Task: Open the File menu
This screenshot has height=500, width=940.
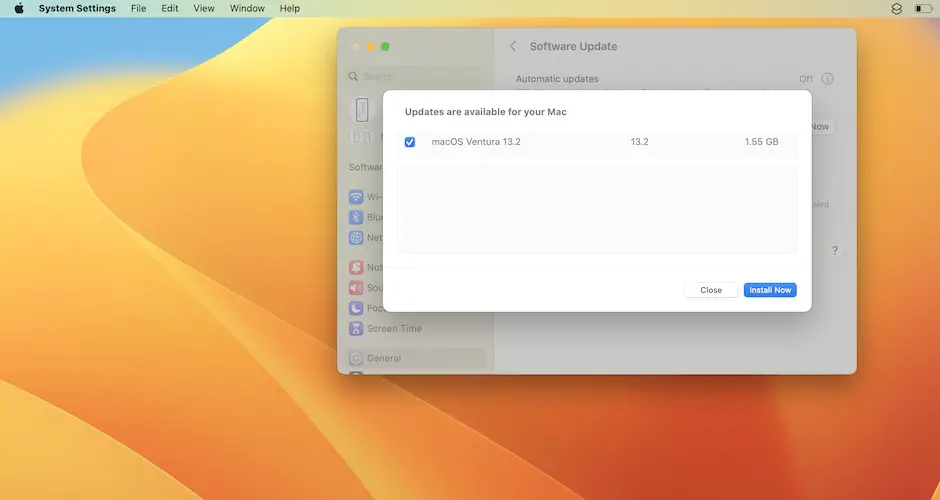Action: 138,8
